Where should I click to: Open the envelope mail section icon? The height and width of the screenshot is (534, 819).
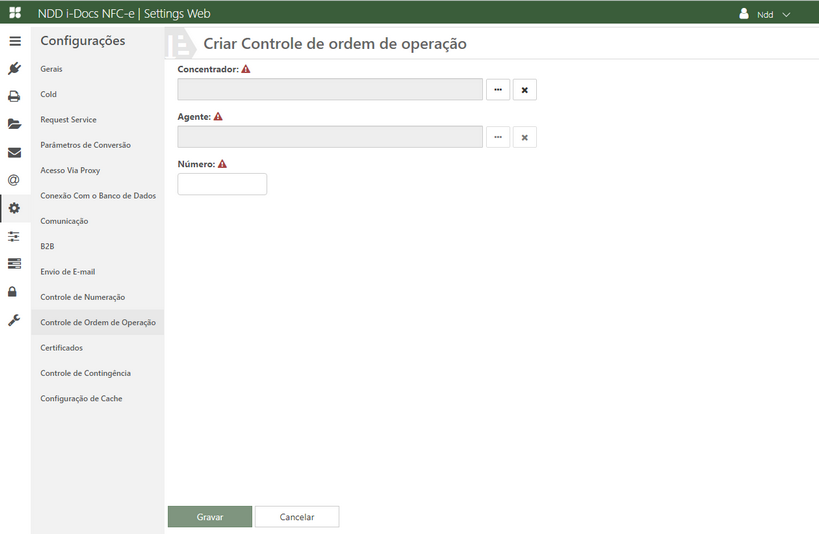point(15,152)
